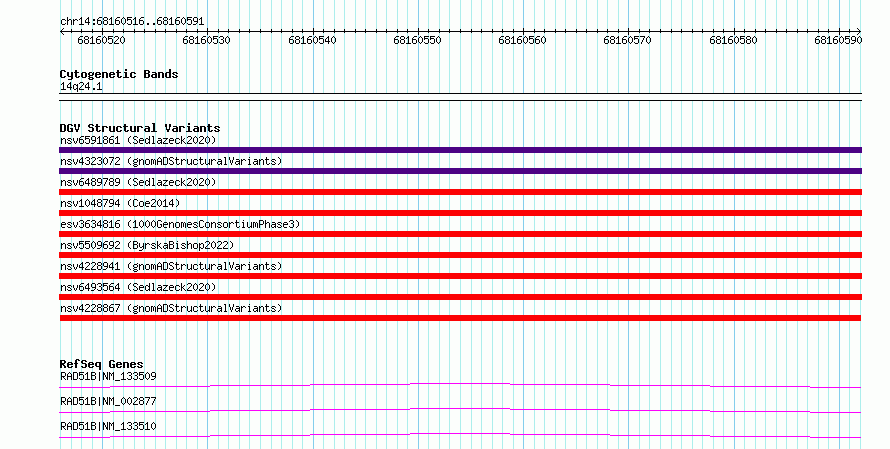Click ruler position 68160540
890x449 pixels.
312,40
